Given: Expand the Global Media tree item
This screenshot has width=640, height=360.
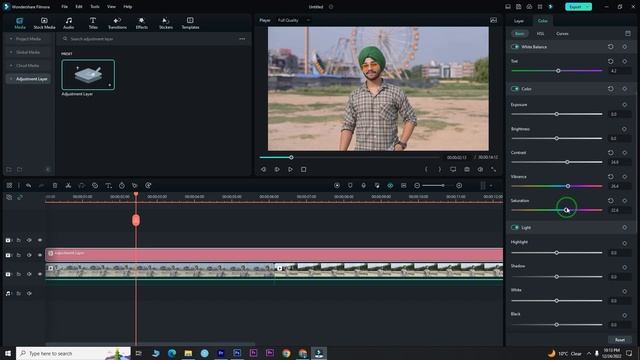Looking at the screenshot, I should coord(11,52).
